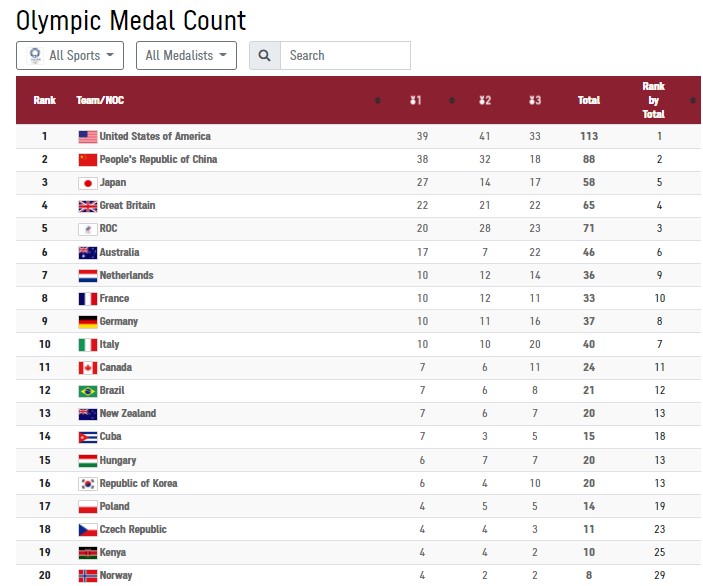Open the All Medalists dropdown
The height and width of the screenshot is (586, 703).
coord(186,56)
